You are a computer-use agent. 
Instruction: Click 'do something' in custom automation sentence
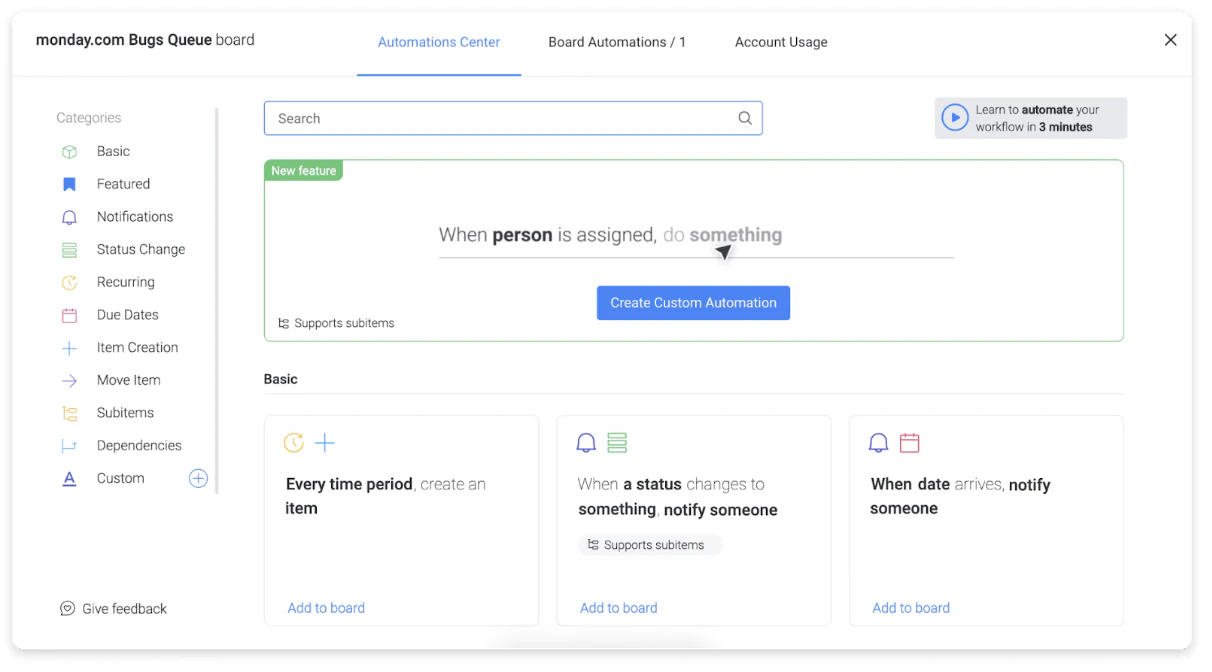722,235
